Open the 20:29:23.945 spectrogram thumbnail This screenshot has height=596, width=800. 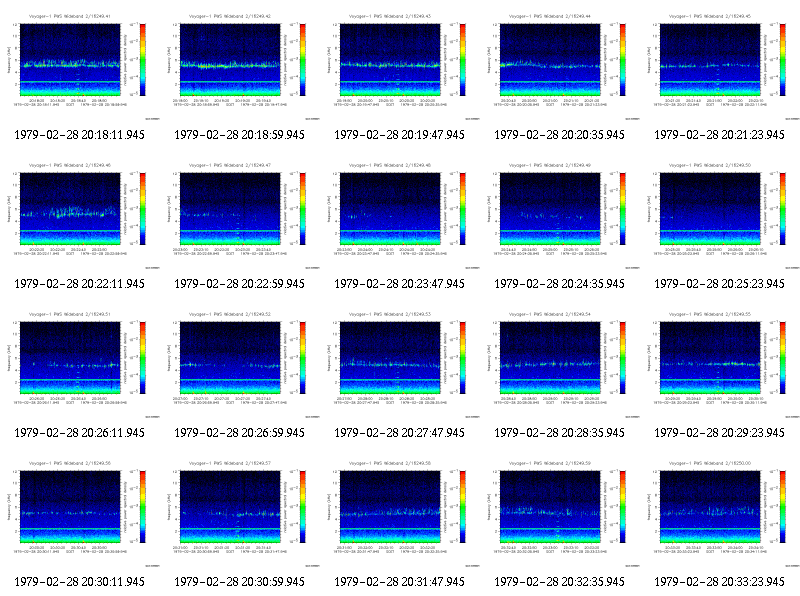(720, 365)
